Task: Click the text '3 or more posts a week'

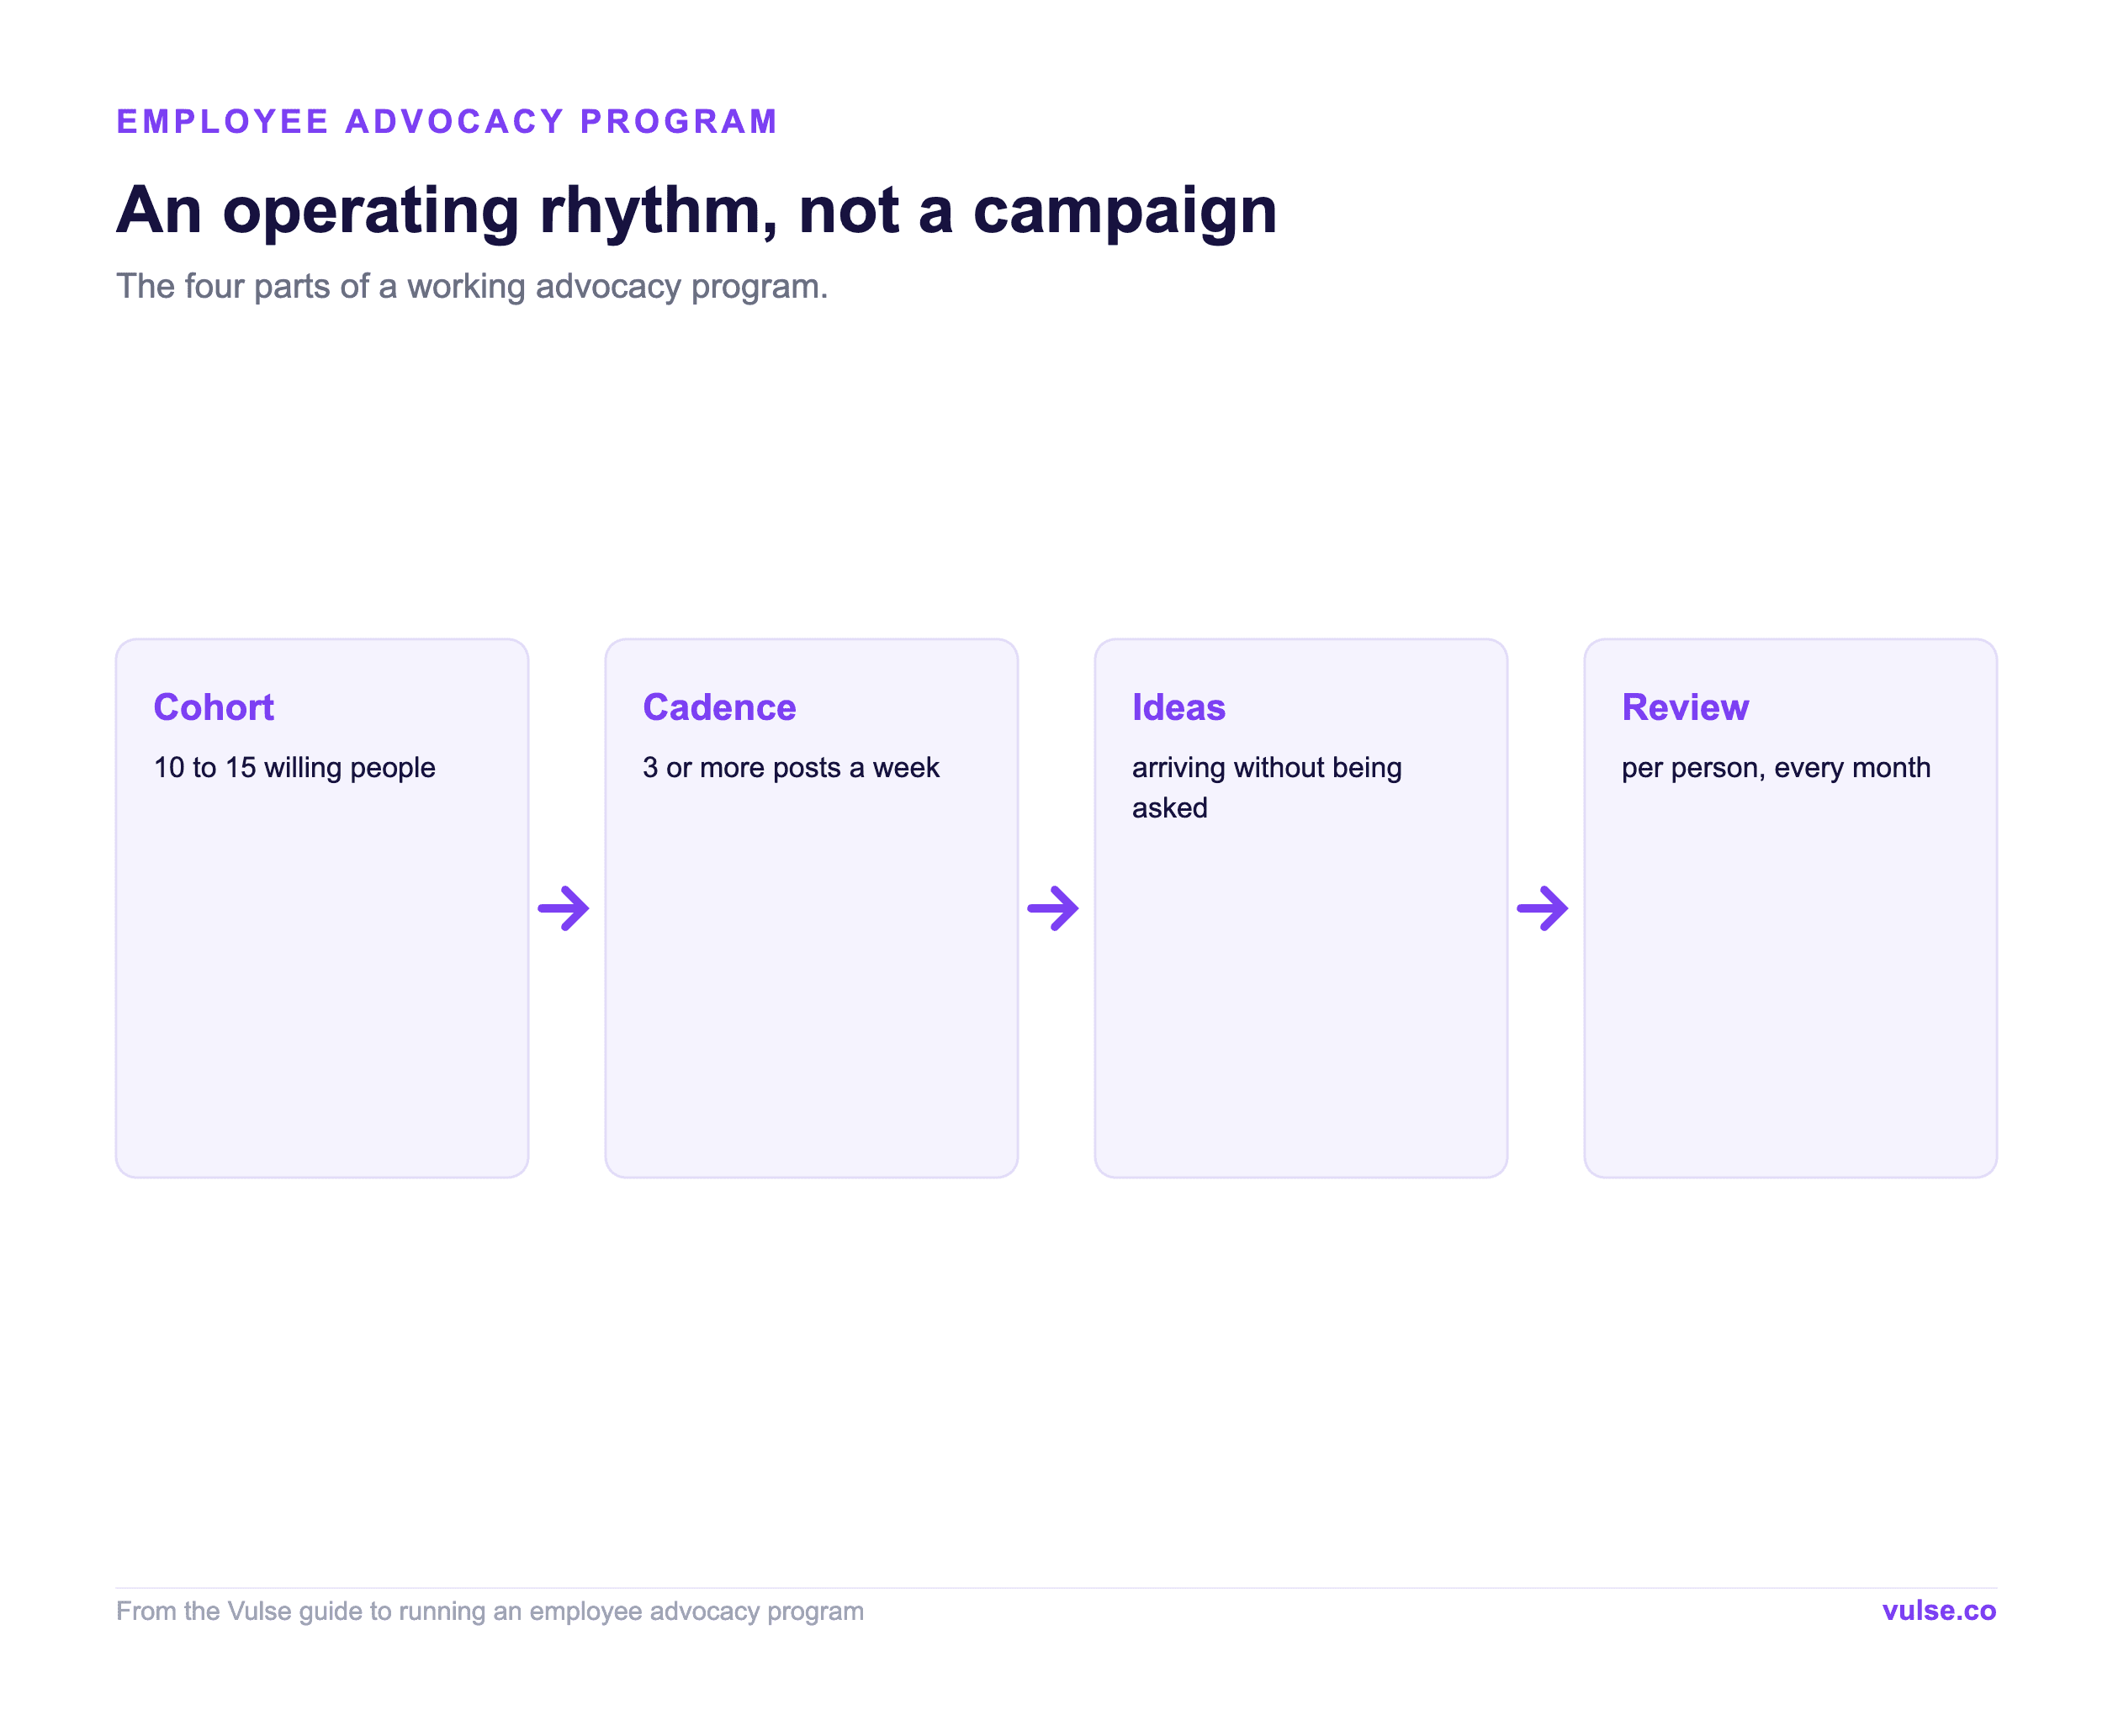Action: [791, 767]
